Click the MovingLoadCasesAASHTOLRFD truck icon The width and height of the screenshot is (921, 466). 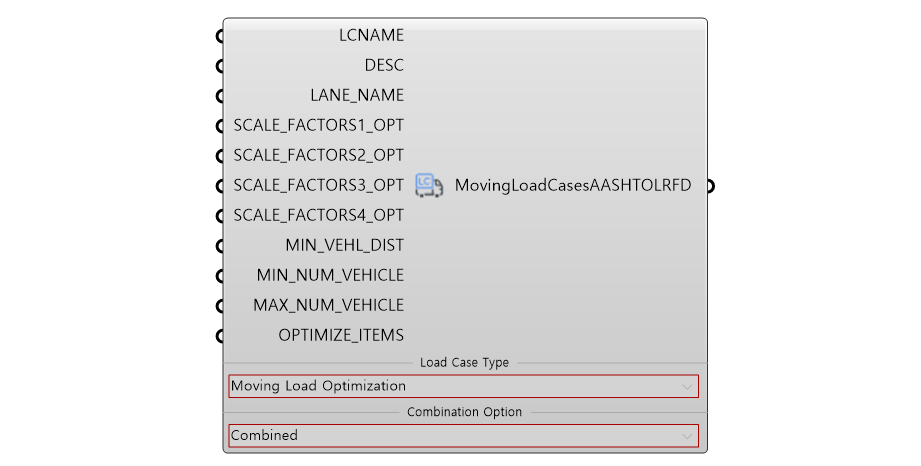coord(429,185)
